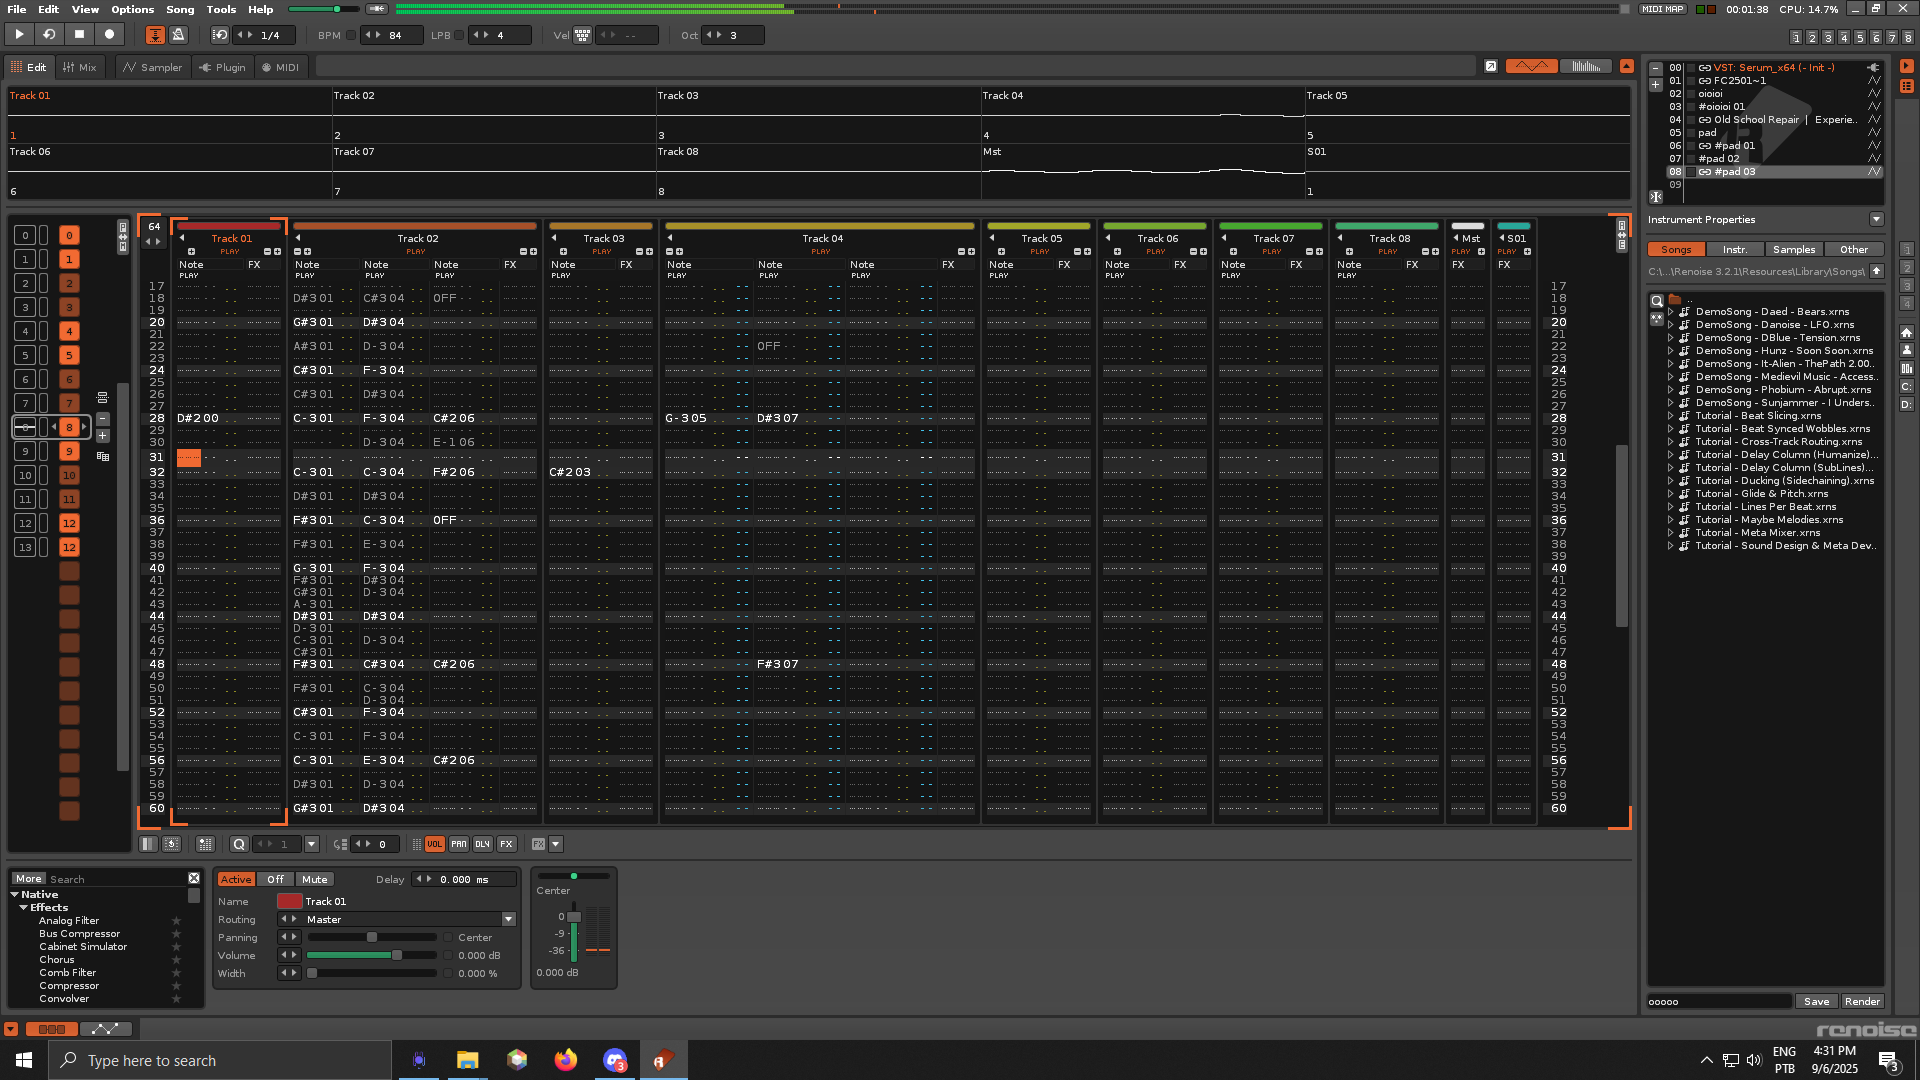This screenshot has width=1920, height=1080.
Task: Open the Routing Master dropdown
Action: click(508, 919)
